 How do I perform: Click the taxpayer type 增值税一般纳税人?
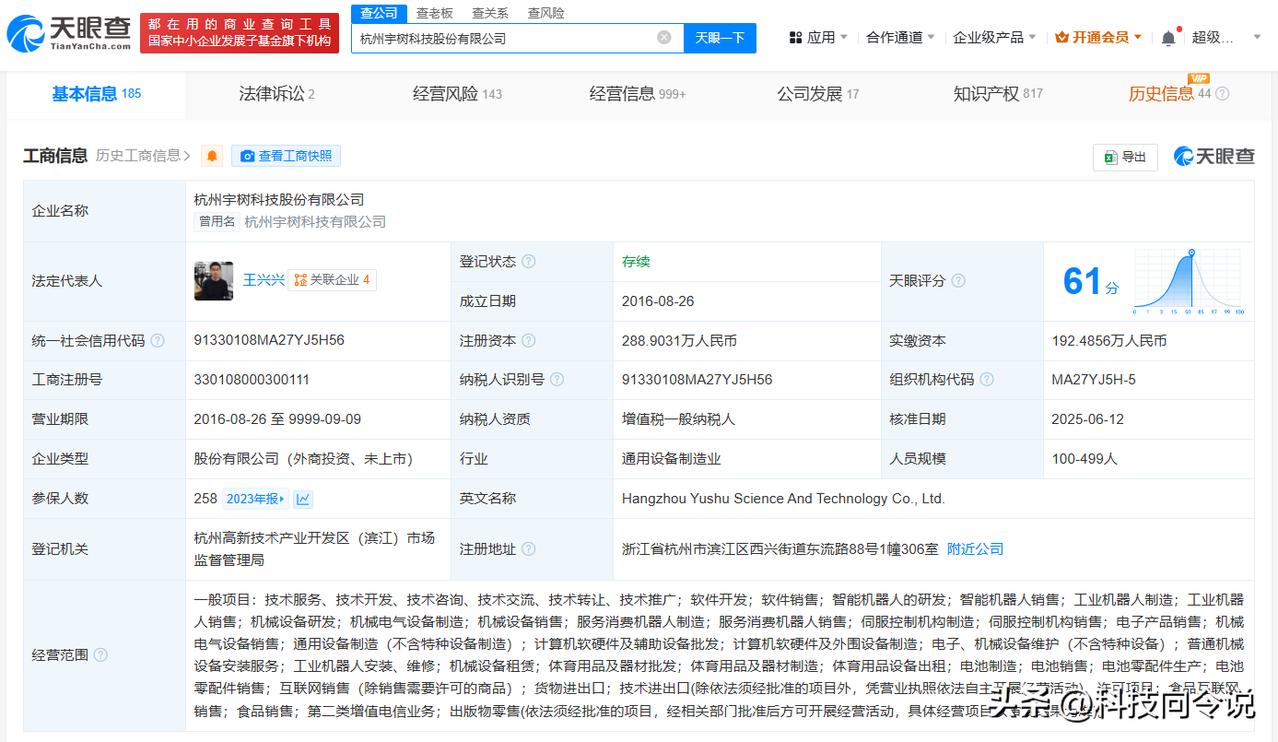(678, 419)
